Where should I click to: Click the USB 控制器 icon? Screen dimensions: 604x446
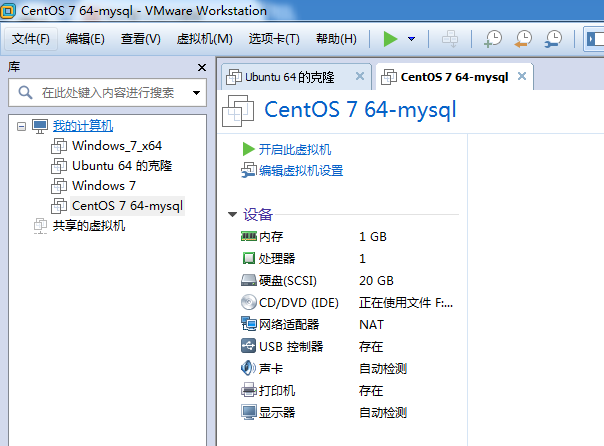coord(248,346)
